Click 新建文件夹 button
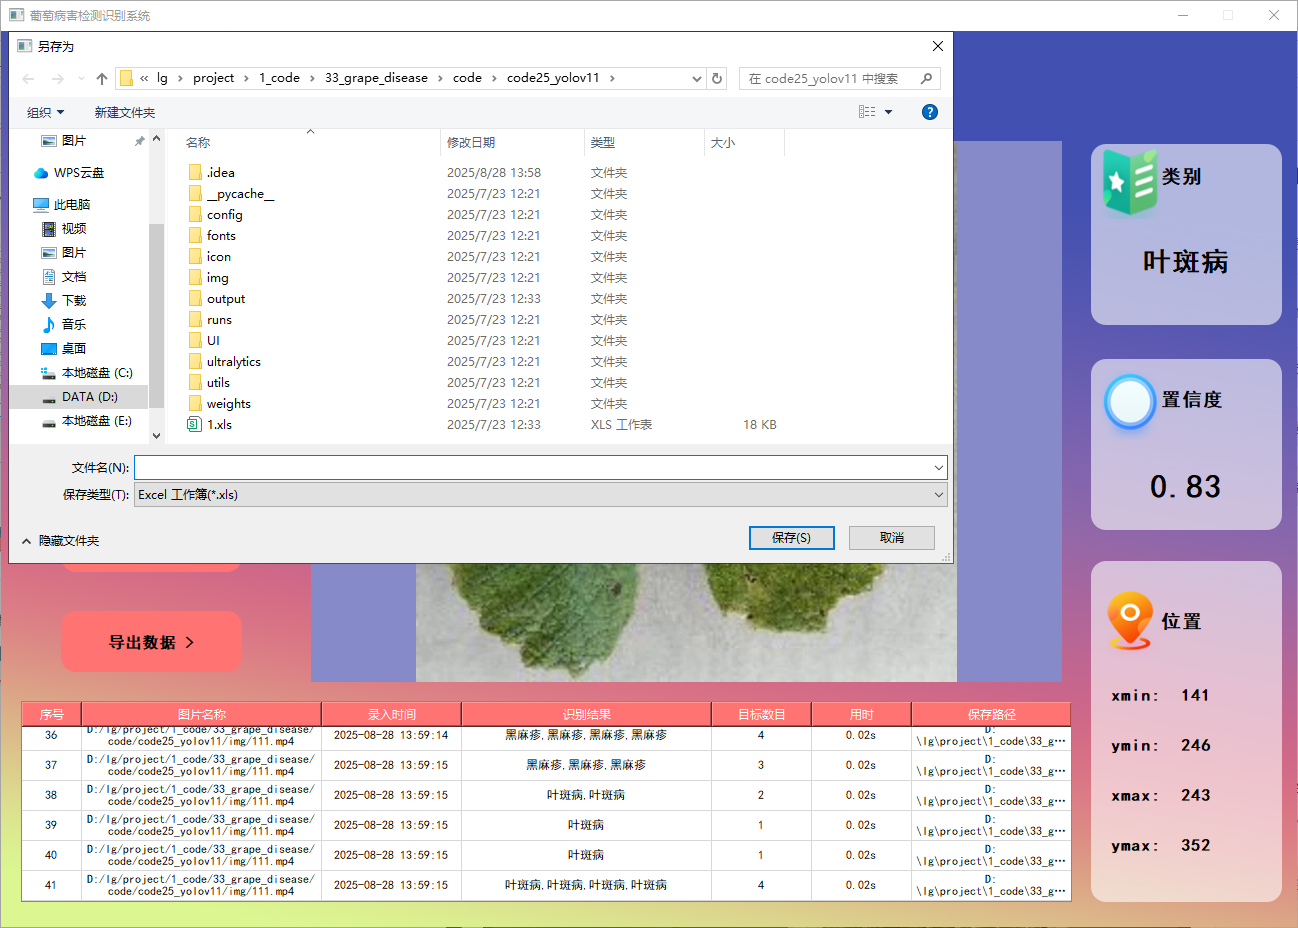This screenshot has width=1298, height=928. pos(125,112)
